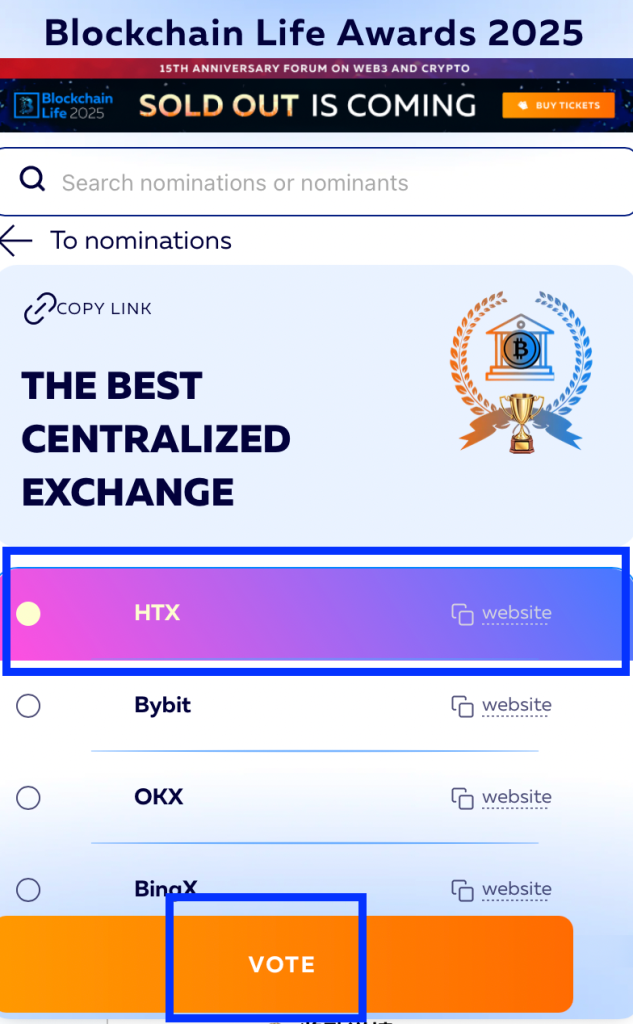Click the Blockchain Life 2025 logo
Image resolution: width=633 pixels, height=1024 pixels.
64,105
